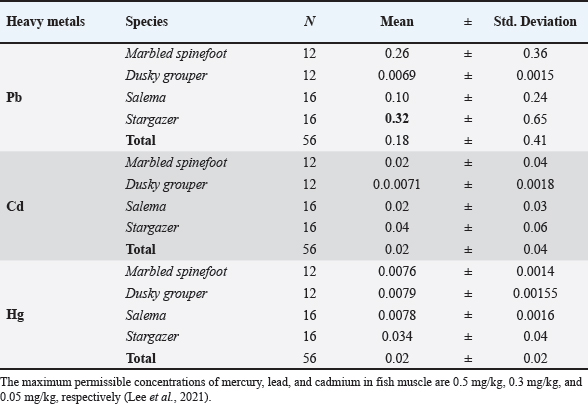Screen dimensions: 588x404
Task: Click Dusky grouper in the Hg group
Action: pos(166,293)
